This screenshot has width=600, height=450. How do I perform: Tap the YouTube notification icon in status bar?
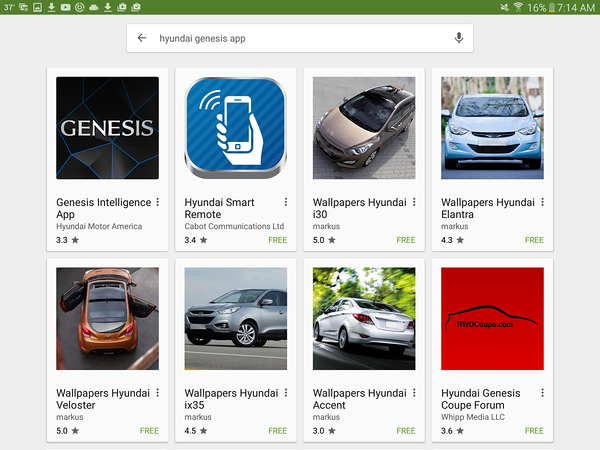point(65,7)
